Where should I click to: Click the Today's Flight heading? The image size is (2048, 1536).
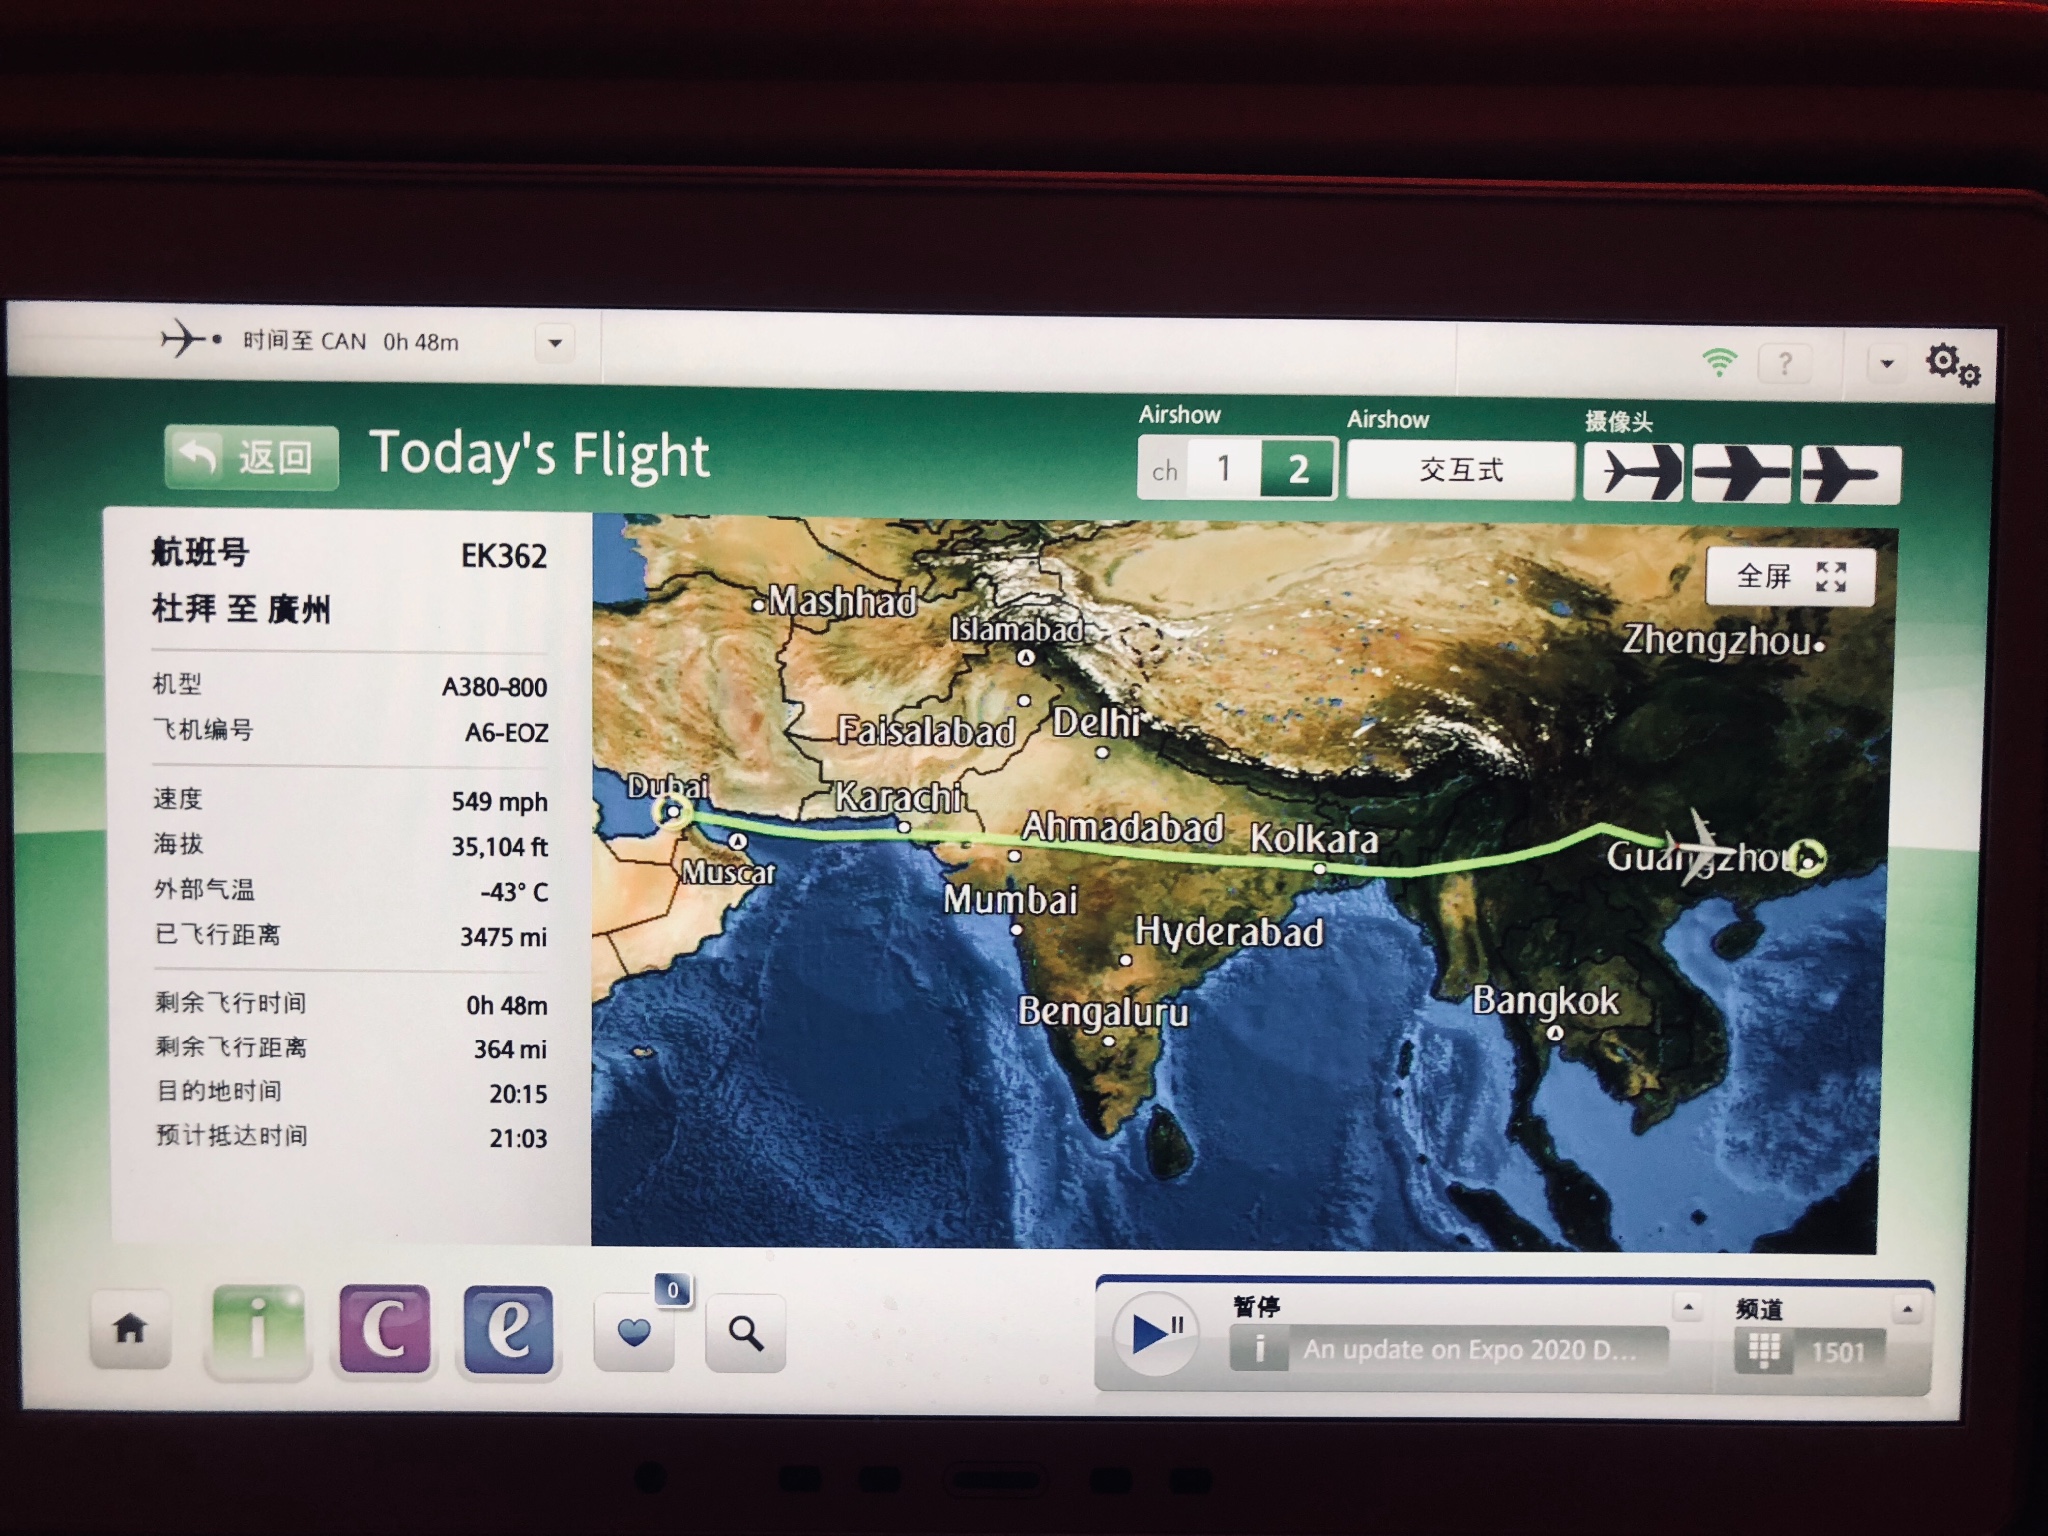click(x=539, y=455)
